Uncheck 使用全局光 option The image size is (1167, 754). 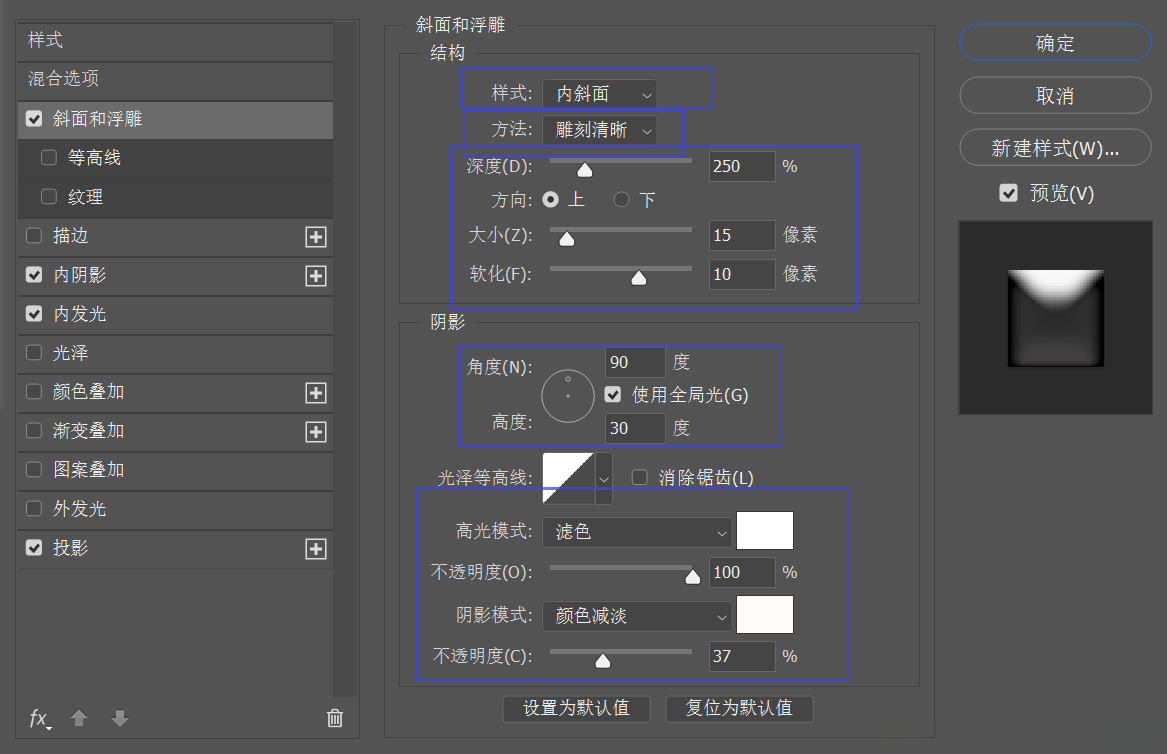click(x=614, y=394)
